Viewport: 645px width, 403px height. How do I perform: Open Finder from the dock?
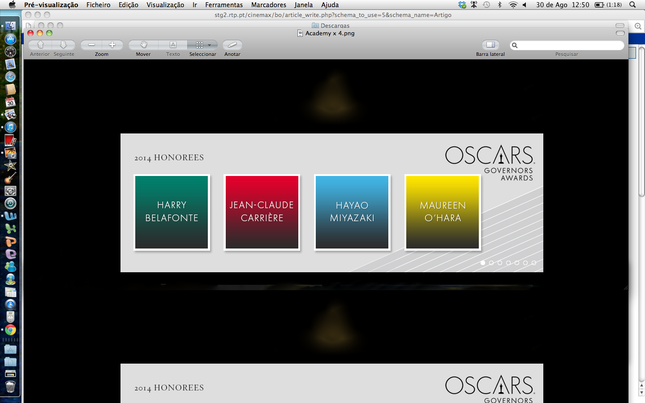(10, 26)
